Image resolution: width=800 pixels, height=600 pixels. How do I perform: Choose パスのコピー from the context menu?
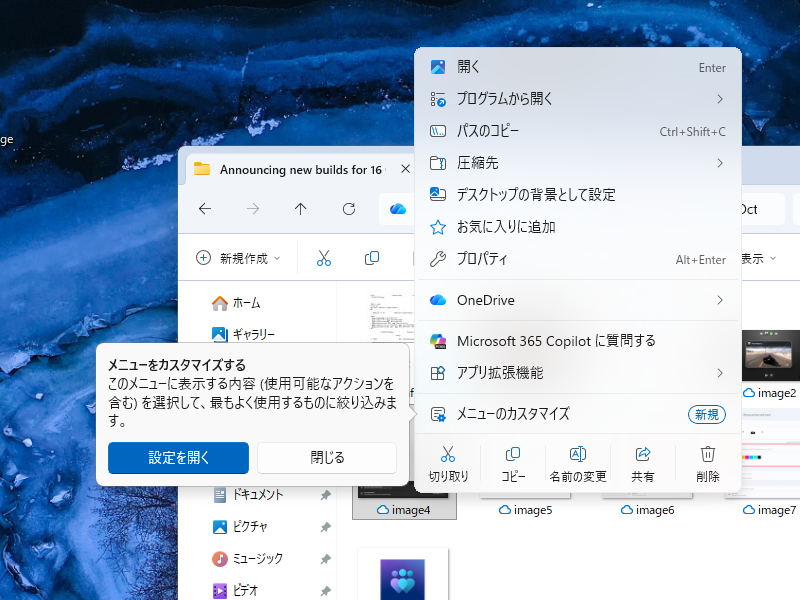click(578, 131)
